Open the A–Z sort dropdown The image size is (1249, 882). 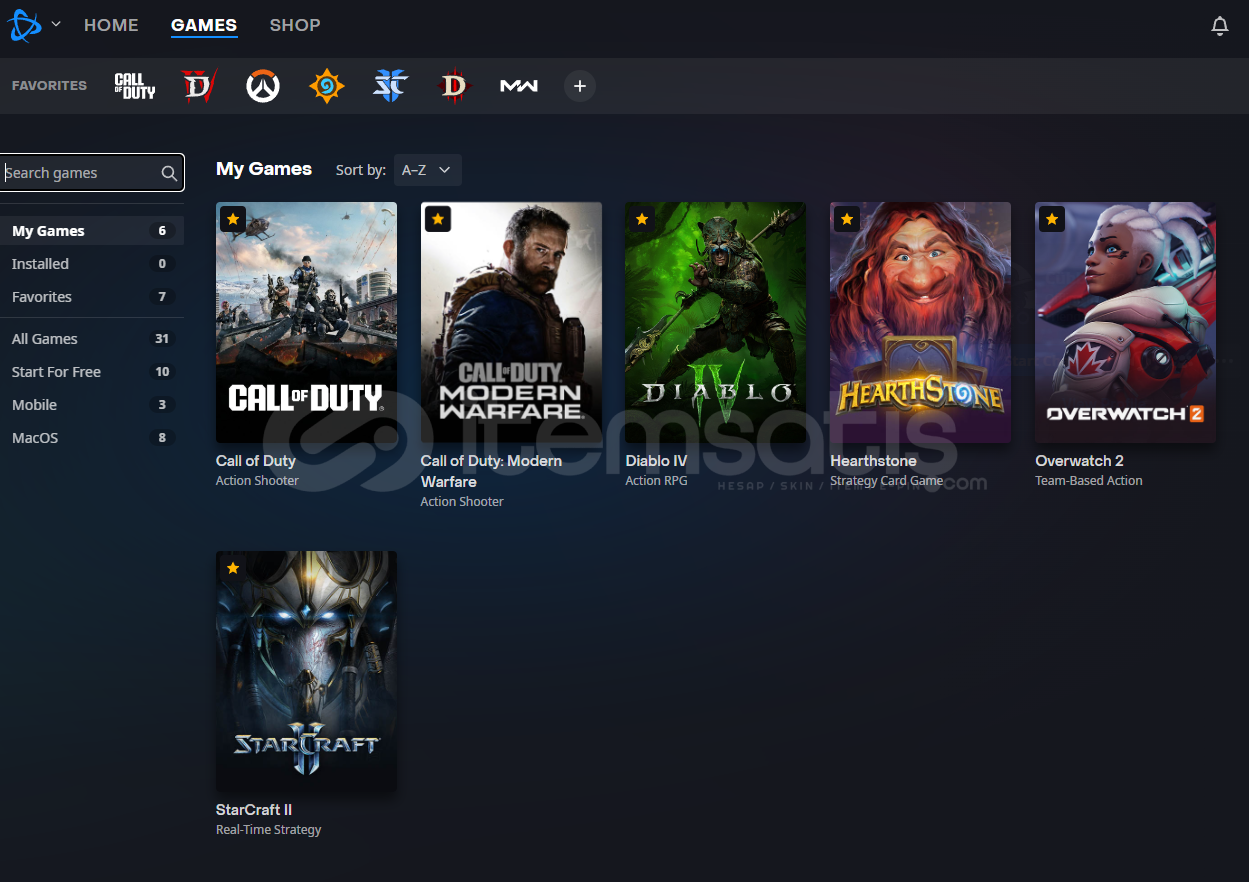(x=427, y=170)
